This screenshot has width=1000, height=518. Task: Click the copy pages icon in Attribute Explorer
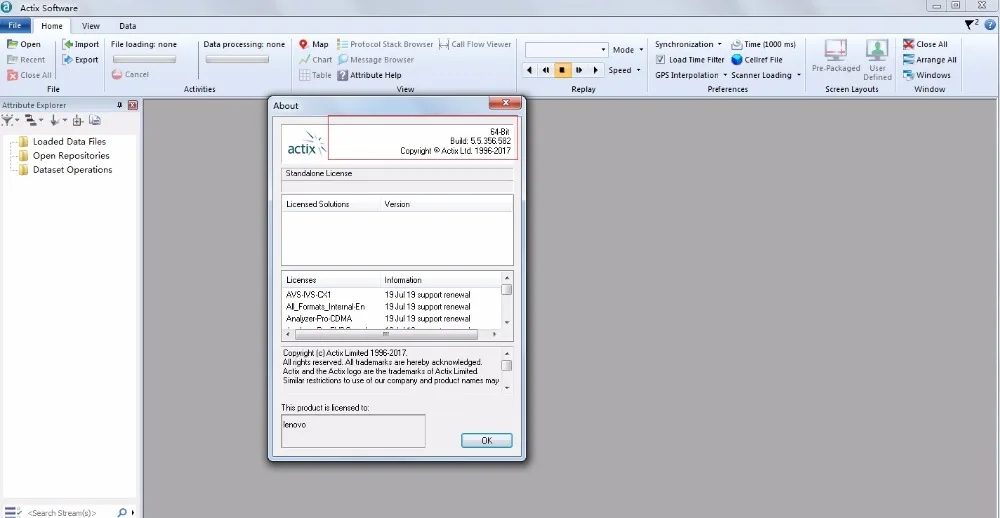[94, 120]
